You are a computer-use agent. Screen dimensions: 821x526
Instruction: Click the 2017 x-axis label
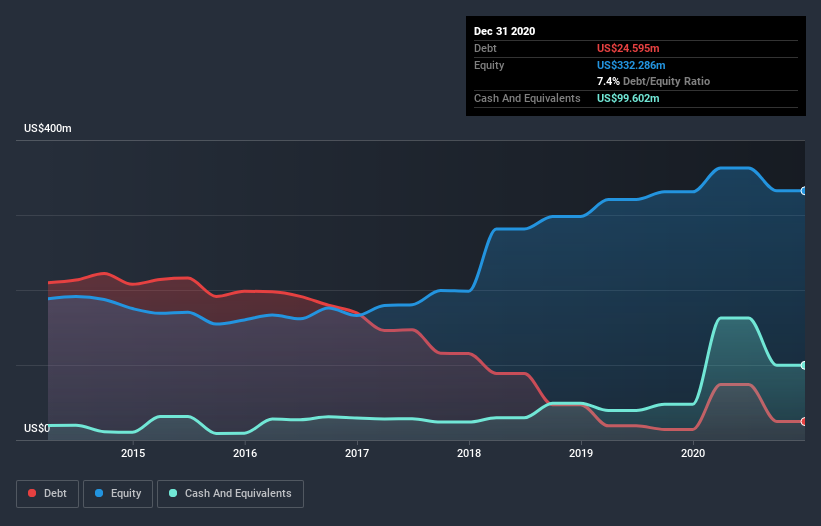point(357,453)
